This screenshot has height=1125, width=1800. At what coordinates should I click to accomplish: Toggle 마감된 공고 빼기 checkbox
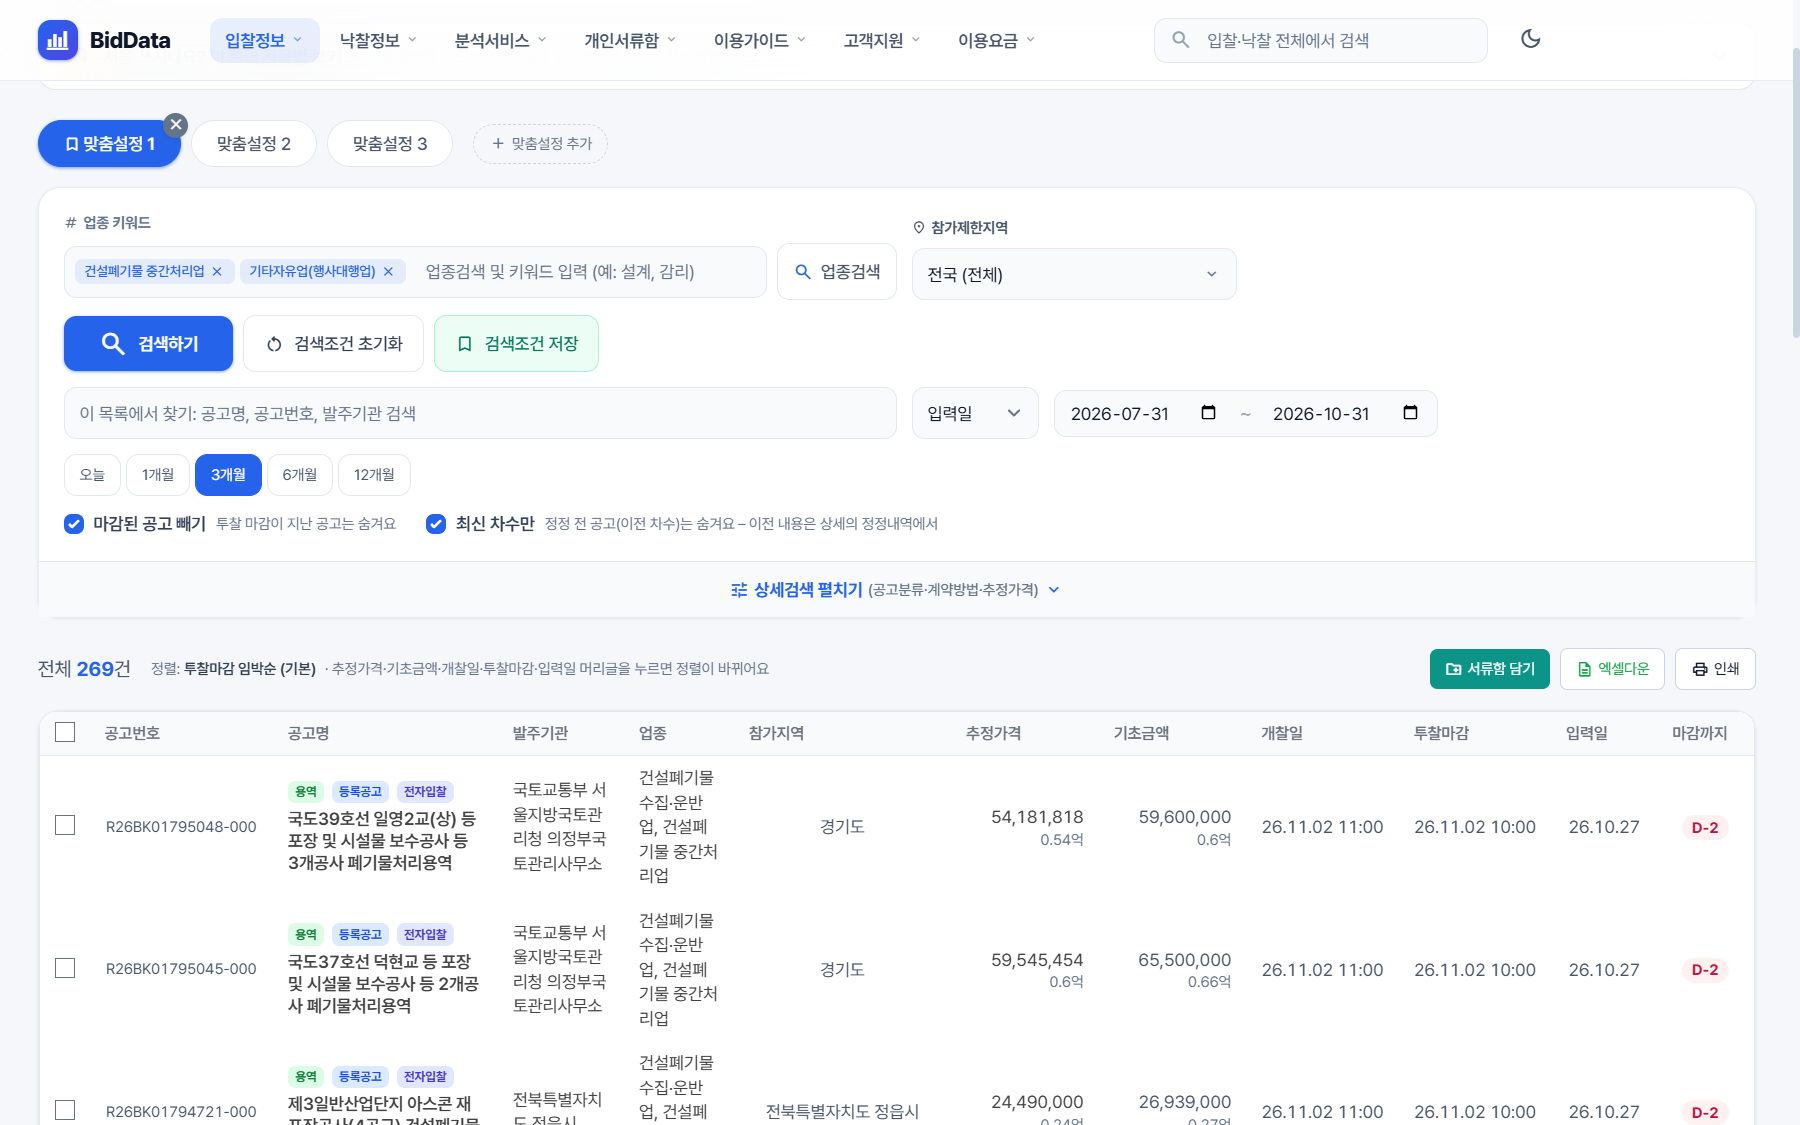[x=74, y=524]
